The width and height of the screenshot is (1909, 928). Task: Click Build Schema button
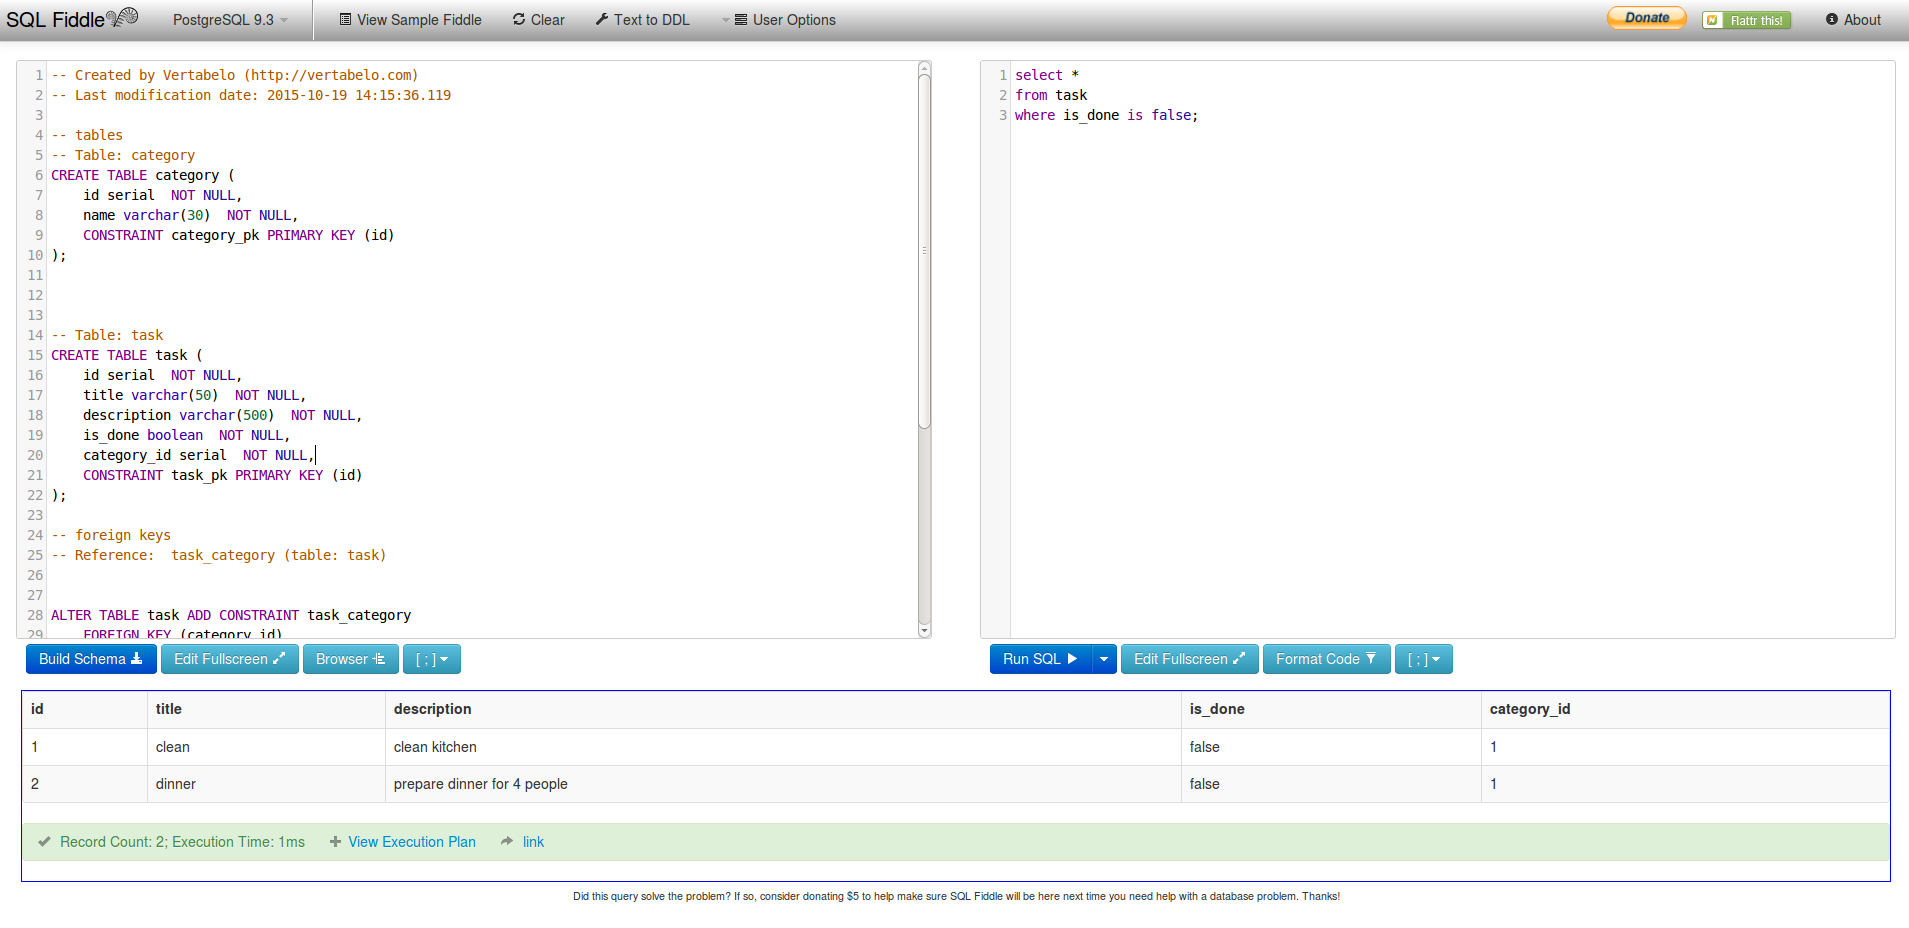[91, 659]
